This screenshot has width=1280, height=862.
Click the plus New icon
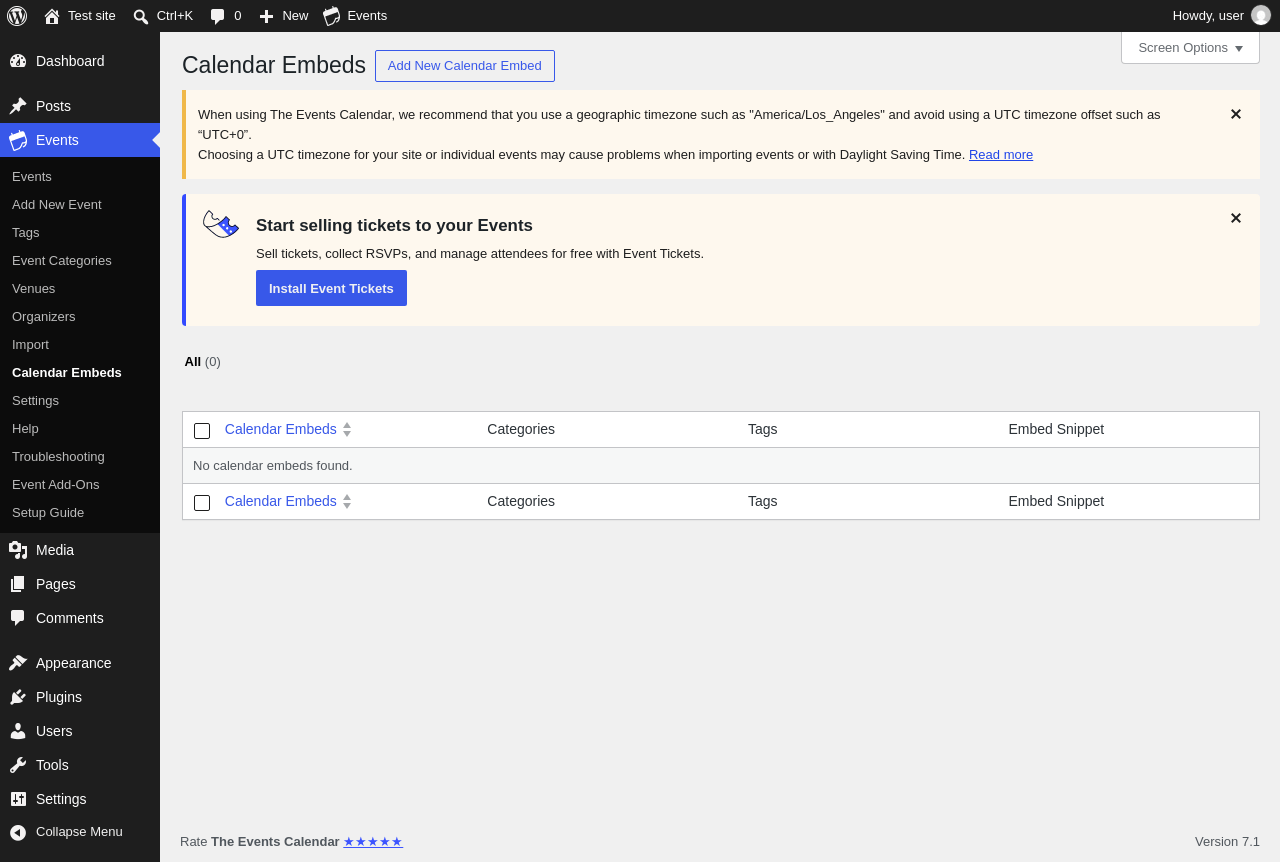266,16
